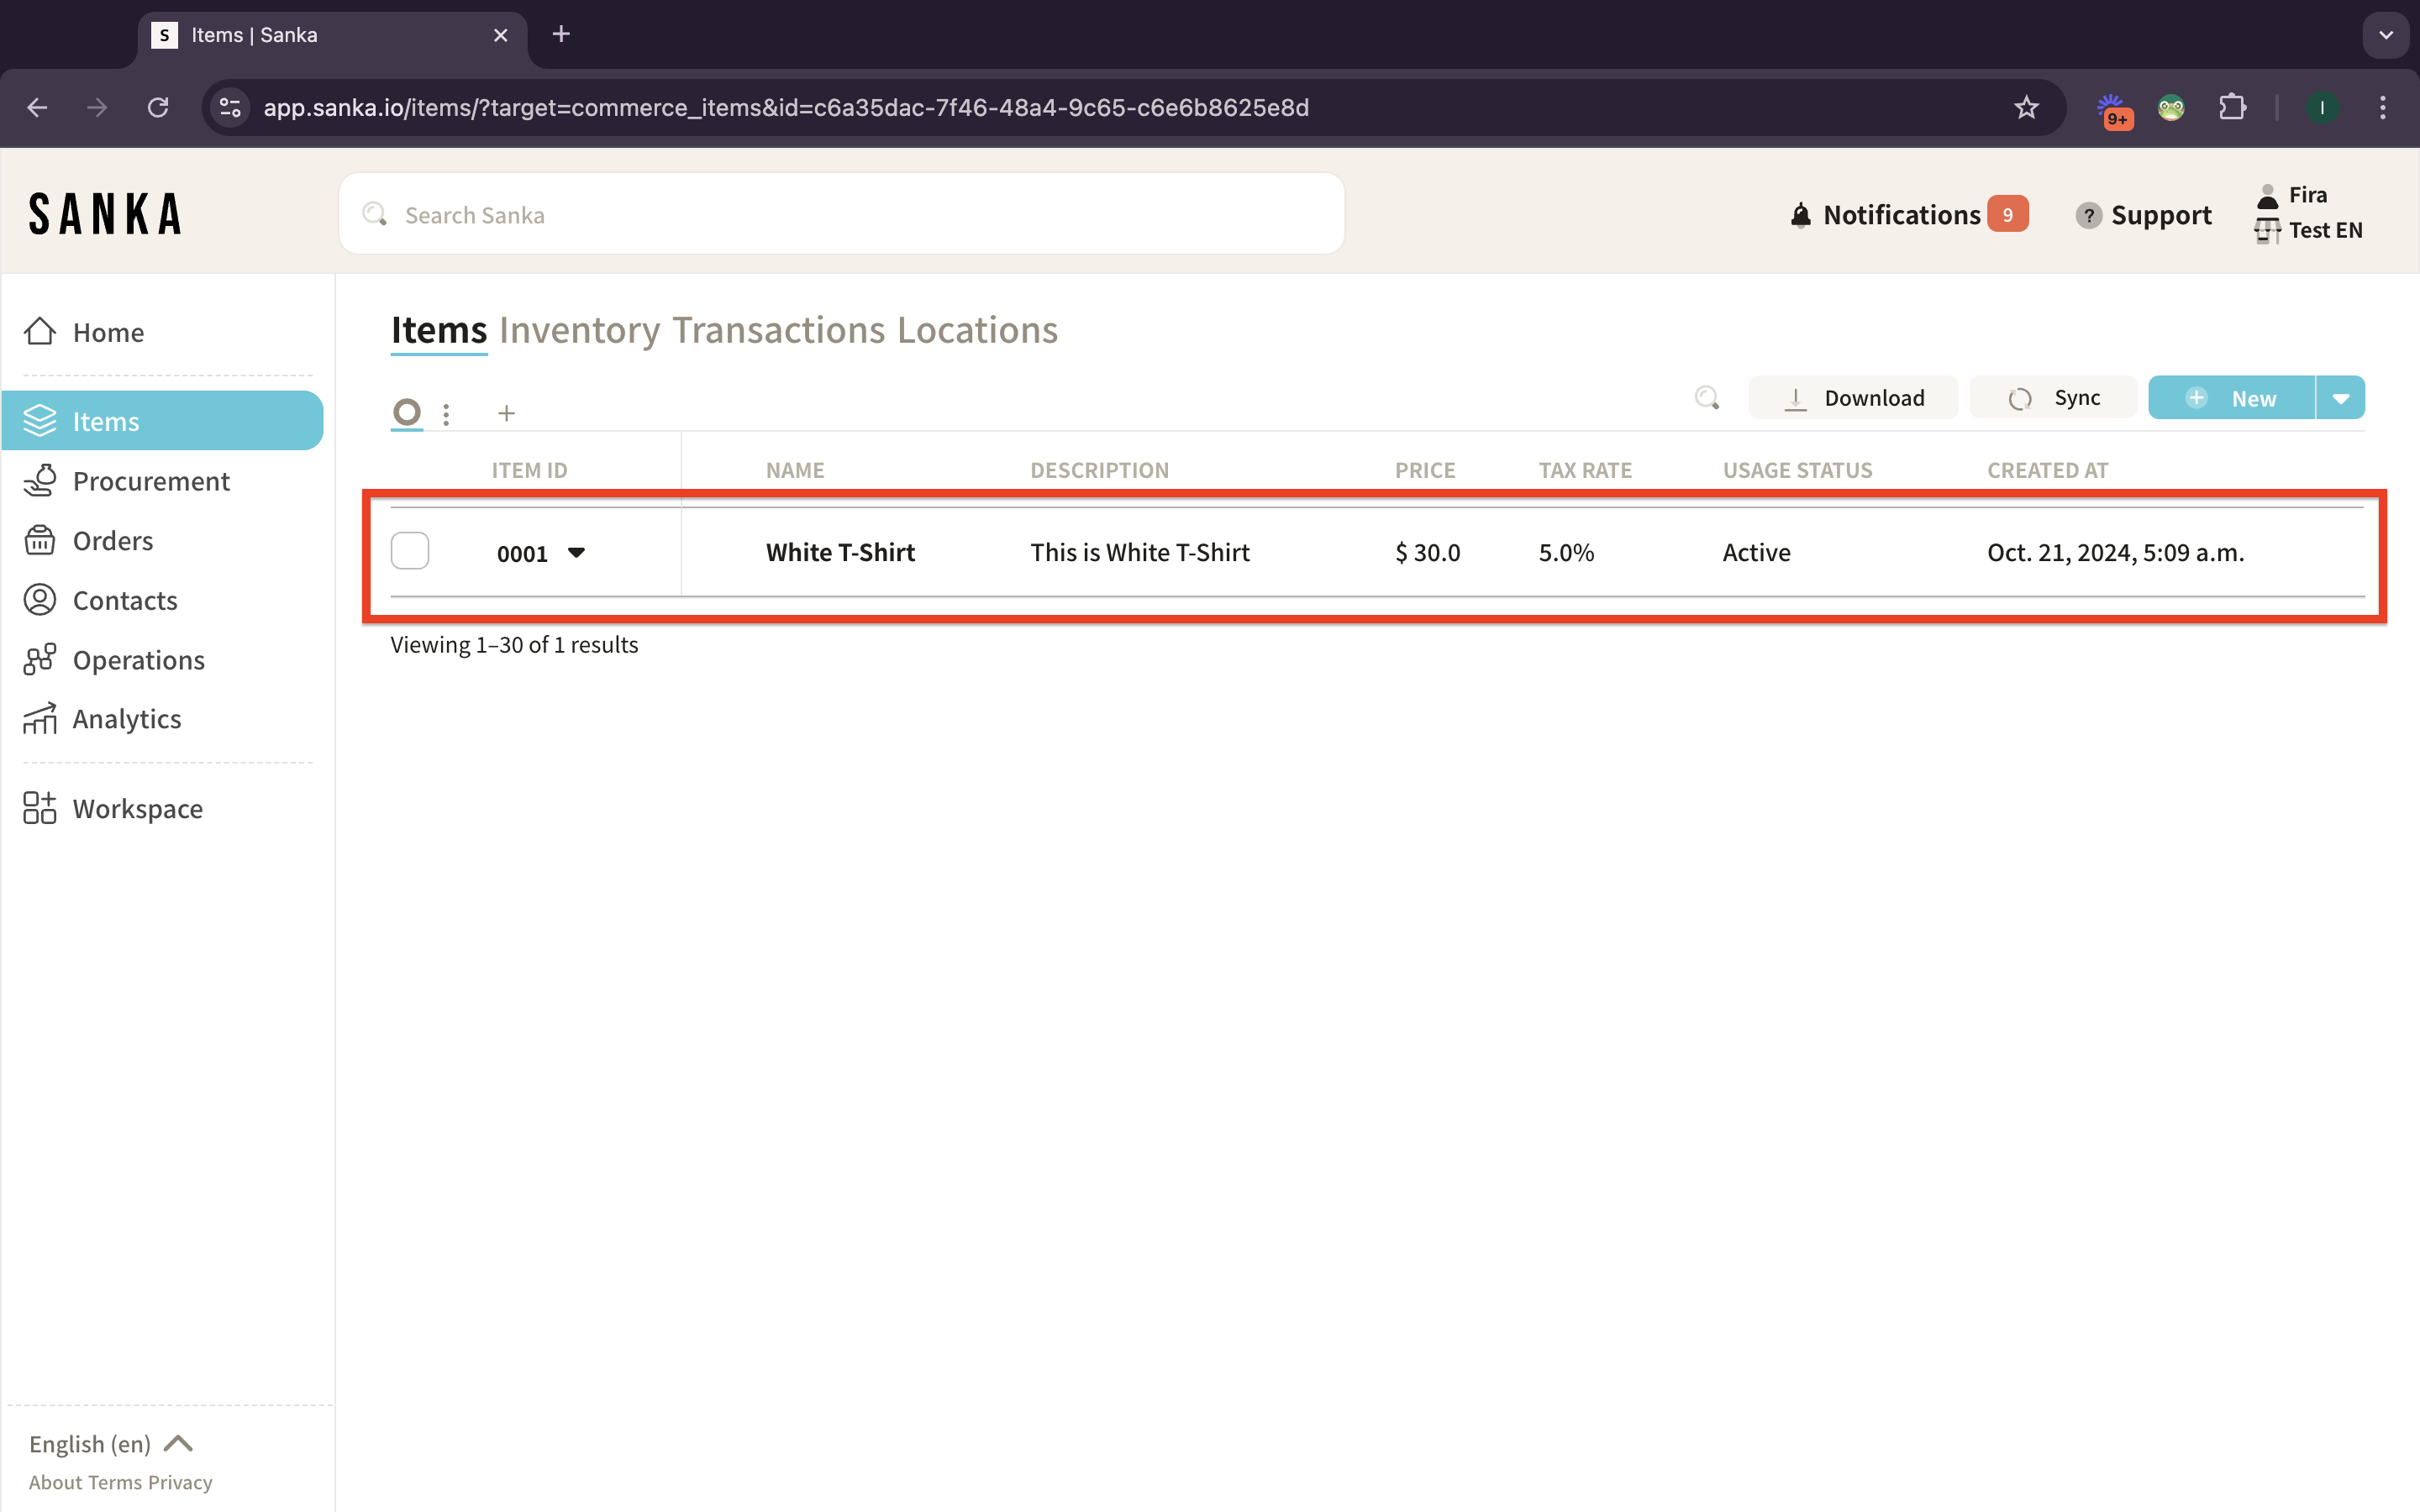This screenshot has height=1512, width=2420.
Task: Open the Analytics chart icon
Action: click(40, 719)
